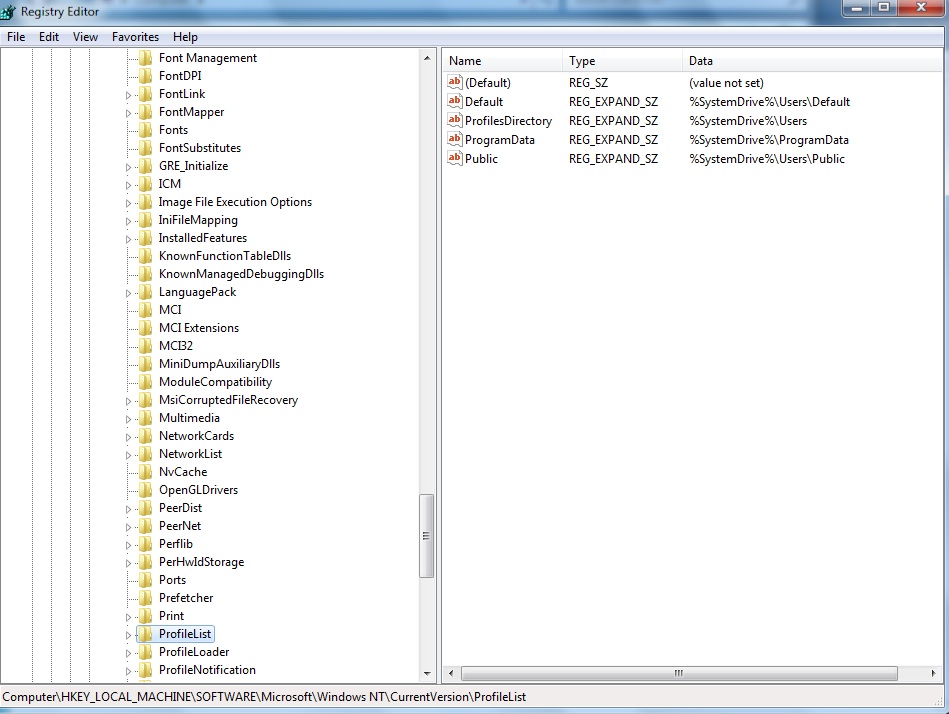Image resolution: width=949 pixels, height=714 pixels.
Task: Select the PerHwIdStorage key
Action: coord(202,562)
